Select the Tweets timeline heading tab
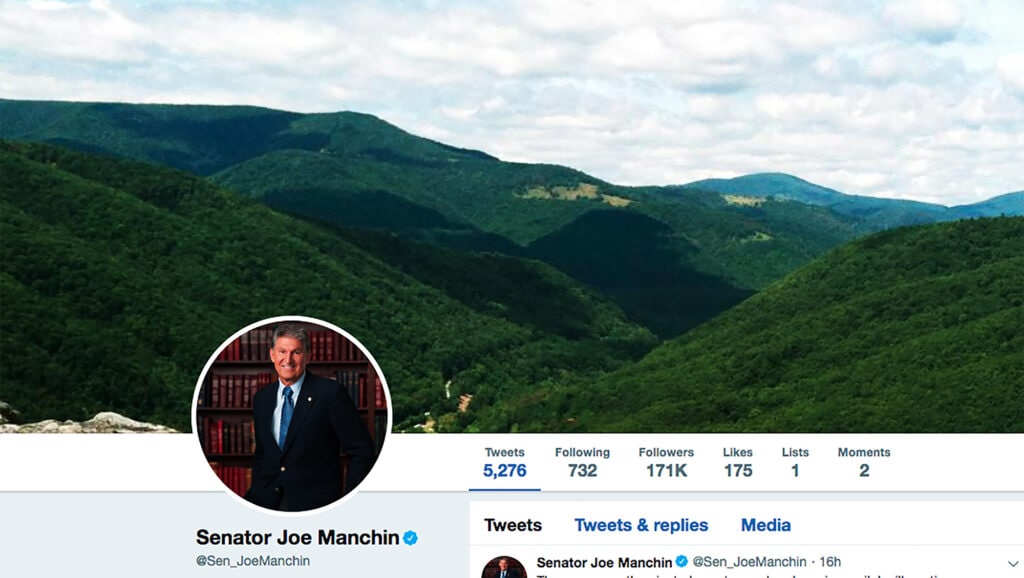1024x578 pixels. click(513, 525)
